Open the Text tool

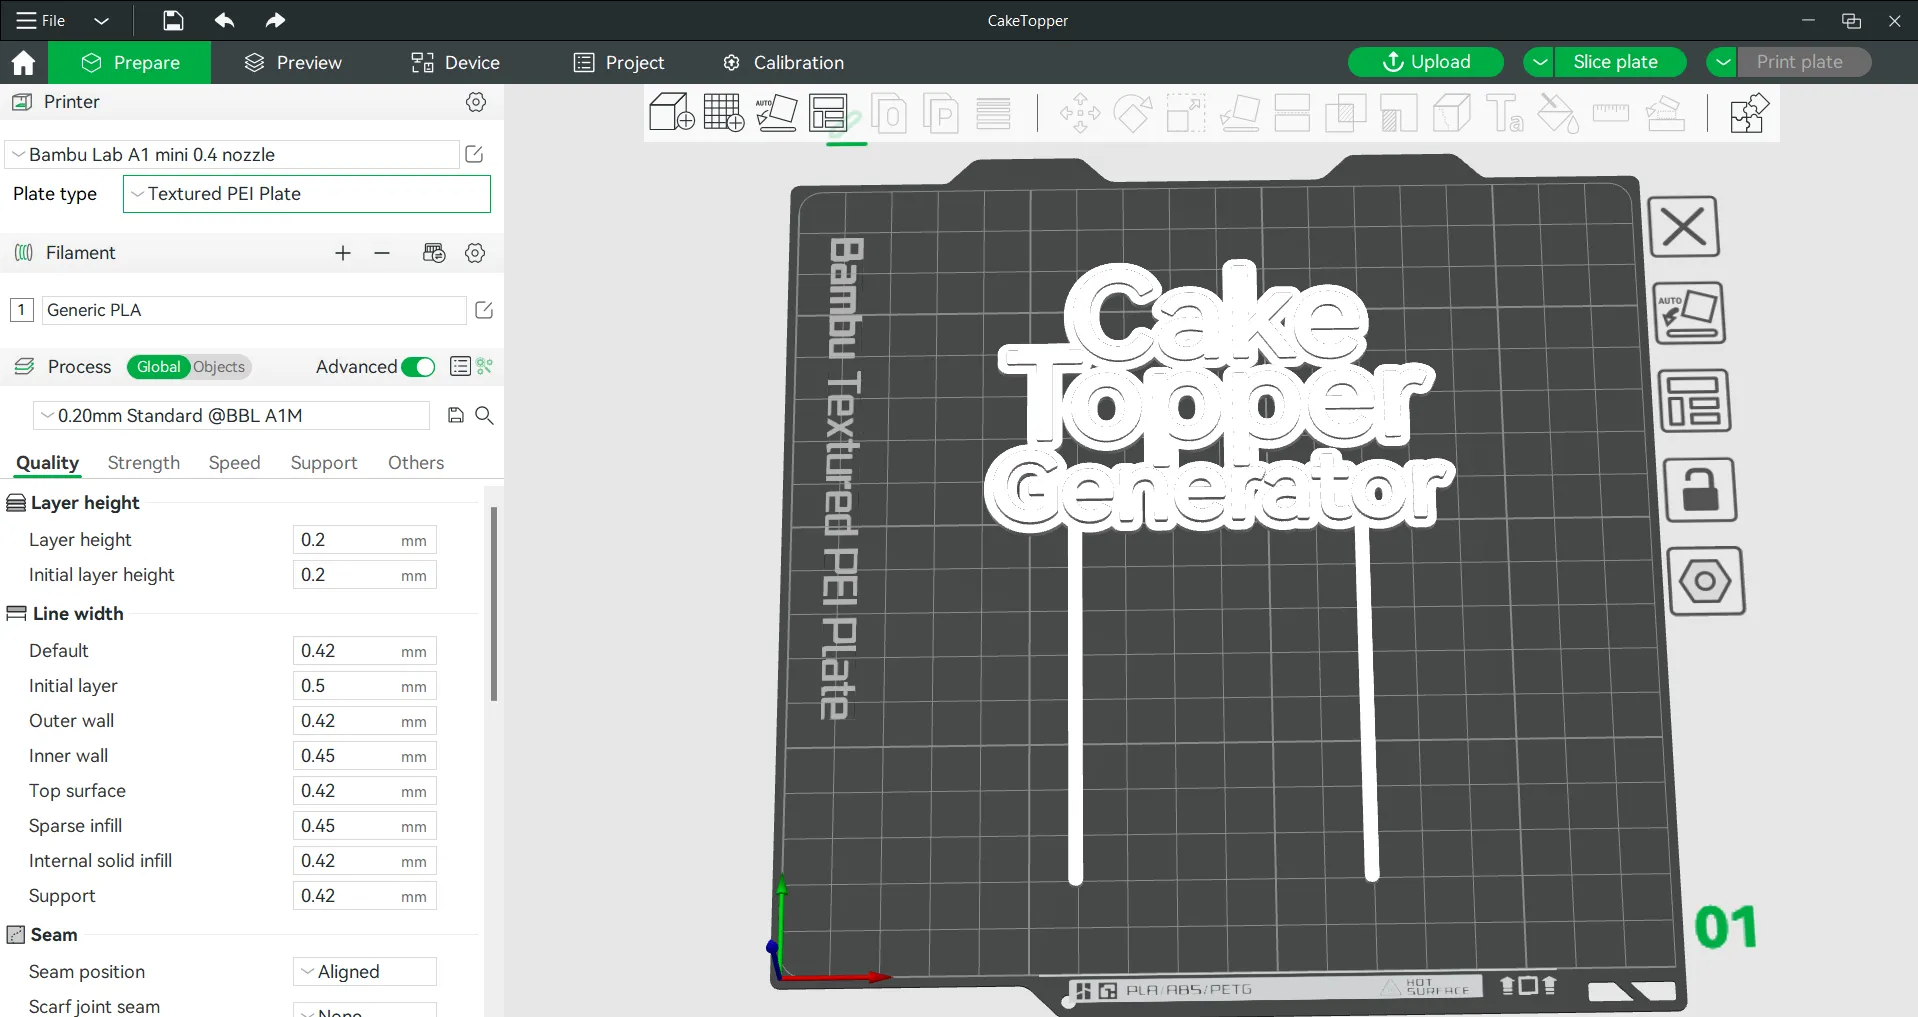click(1505, 113)
